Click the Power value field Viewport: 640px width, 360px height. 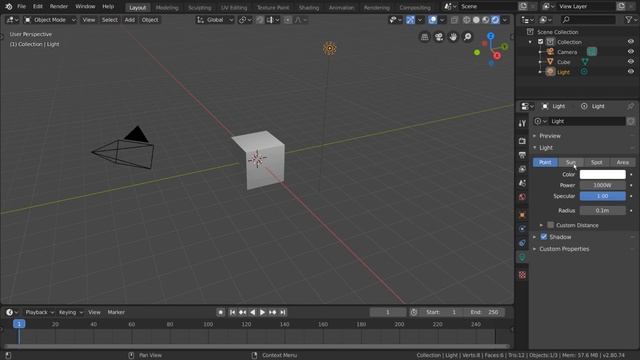[602, 185]
